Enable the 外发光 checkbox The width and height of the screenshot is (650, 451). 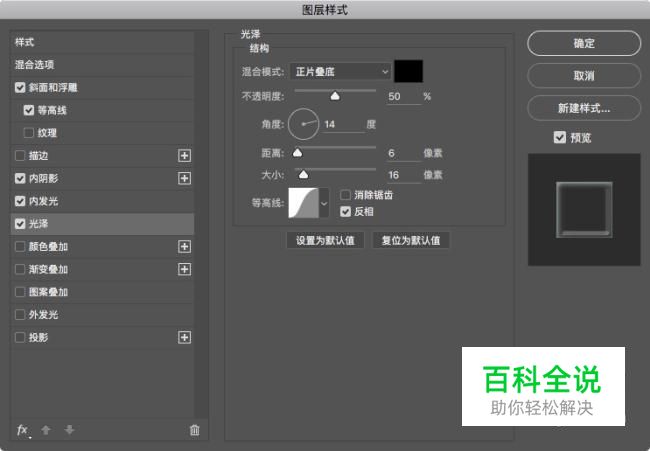(20, 315)
